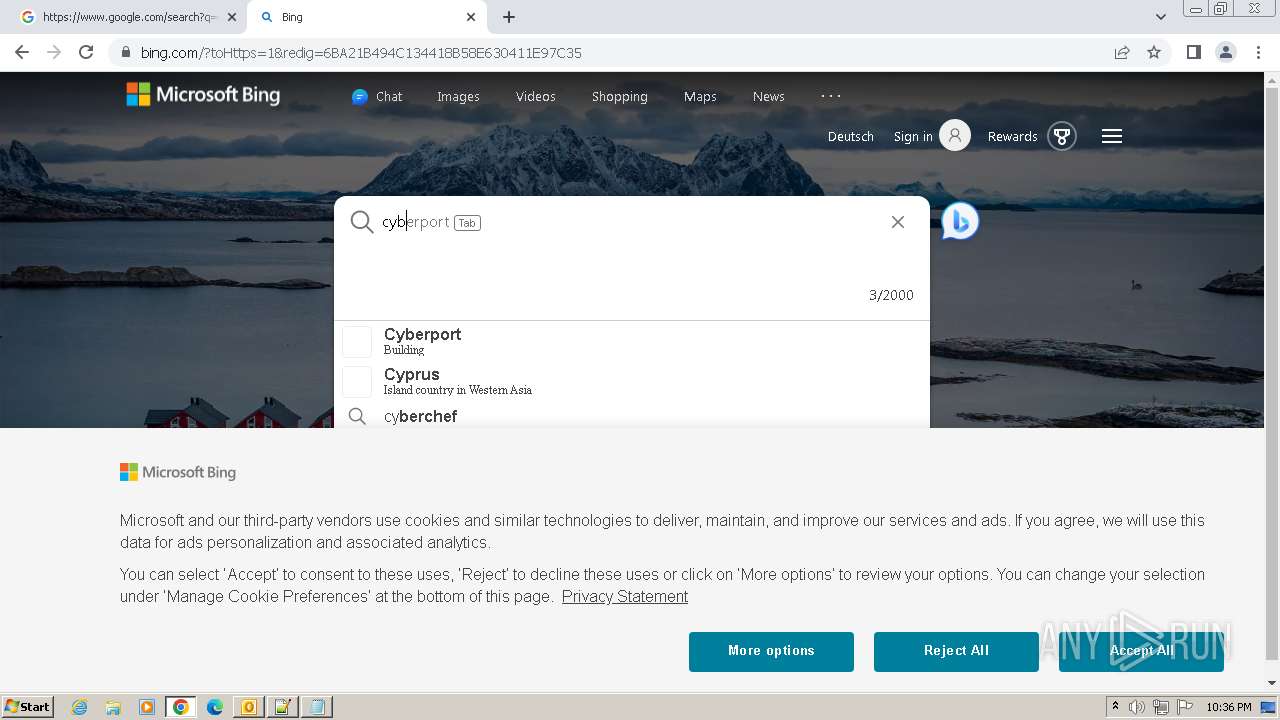Viewport: 1280px width, 720px height.
Task: Open the Chrome profile icon
Action: tap(1226, 52)
